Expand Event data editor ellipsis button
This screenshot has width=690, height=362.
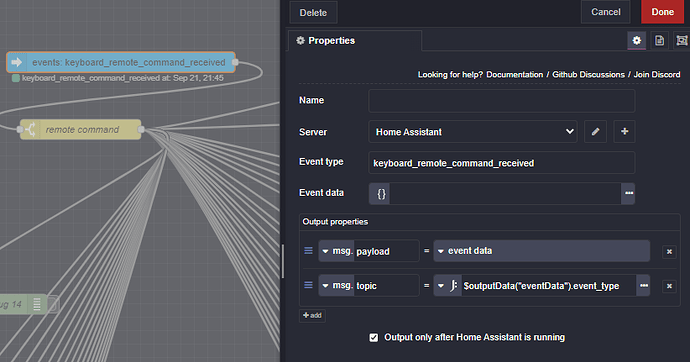click(x=628, y=193)
